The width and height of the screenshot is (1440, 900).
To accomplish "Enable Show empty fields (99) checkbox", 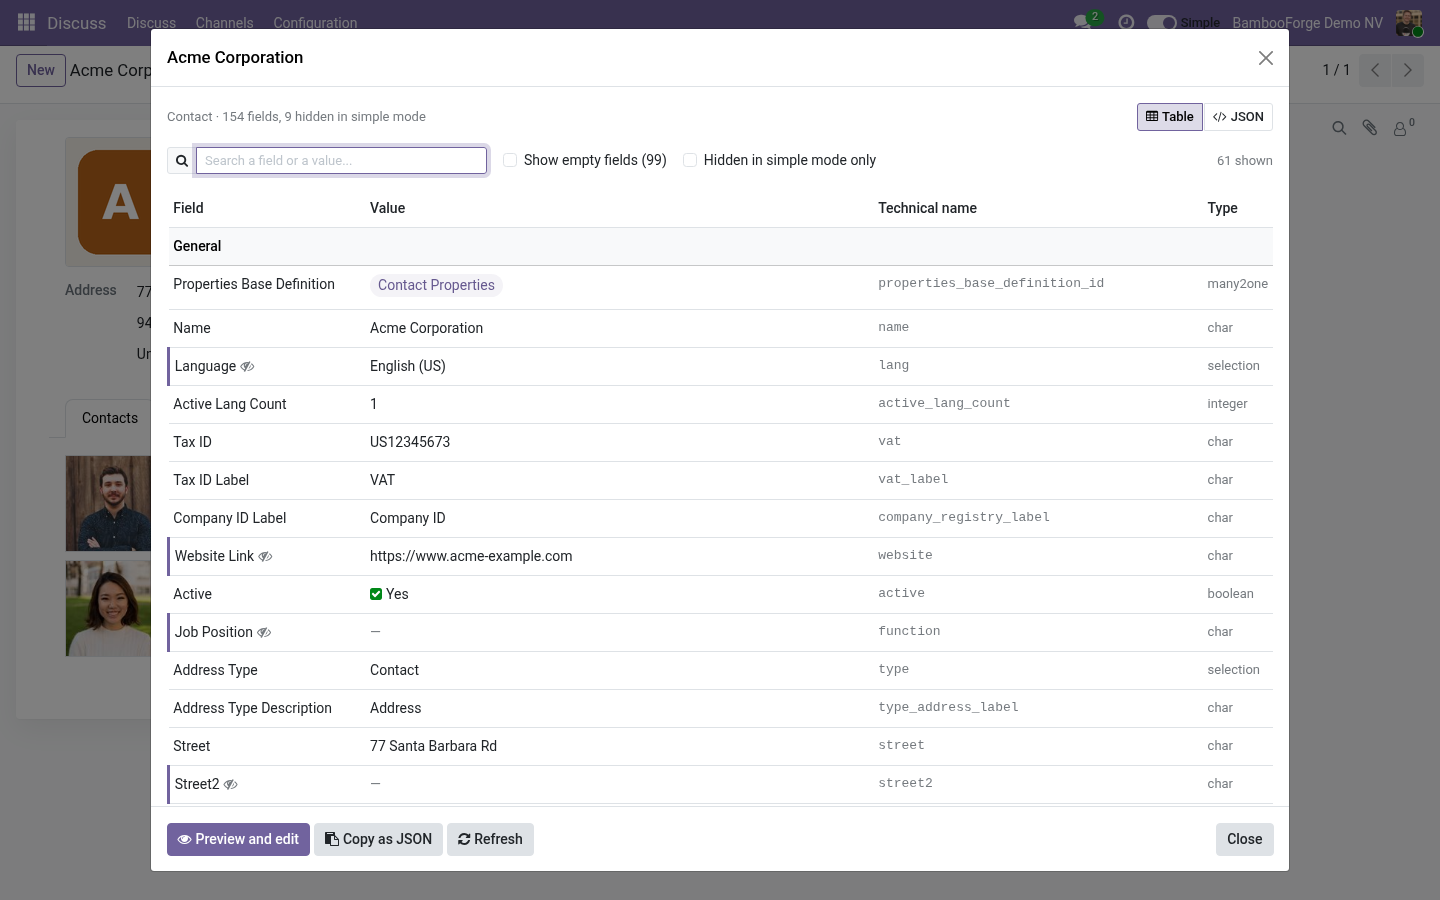I will pyautogui.click(x=510, y=160).
